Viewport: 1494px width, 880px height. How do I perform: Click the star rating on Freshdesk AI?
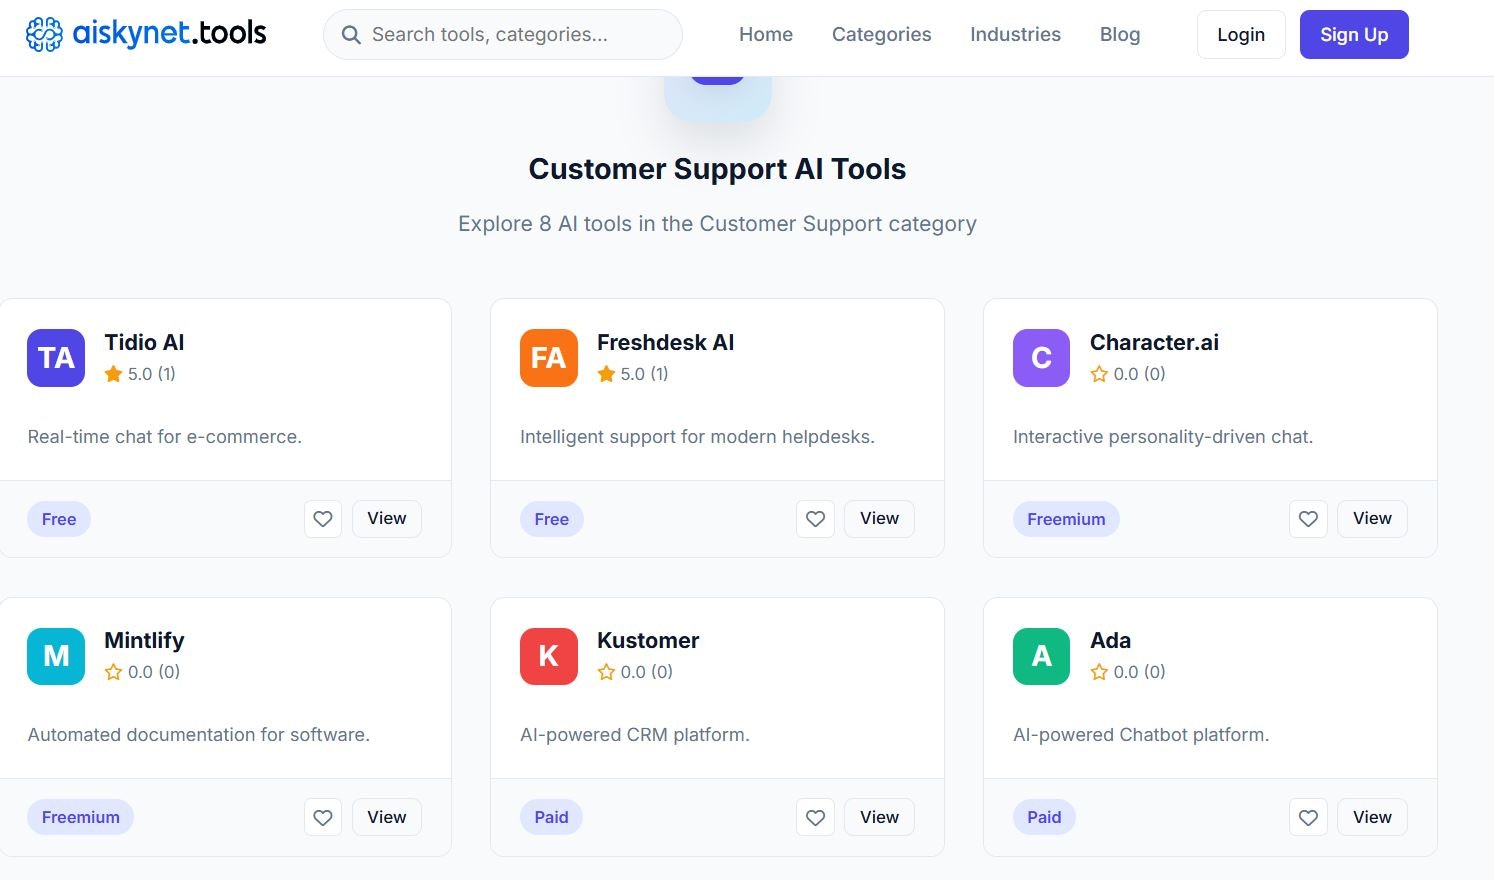click(x=606, y=373)
